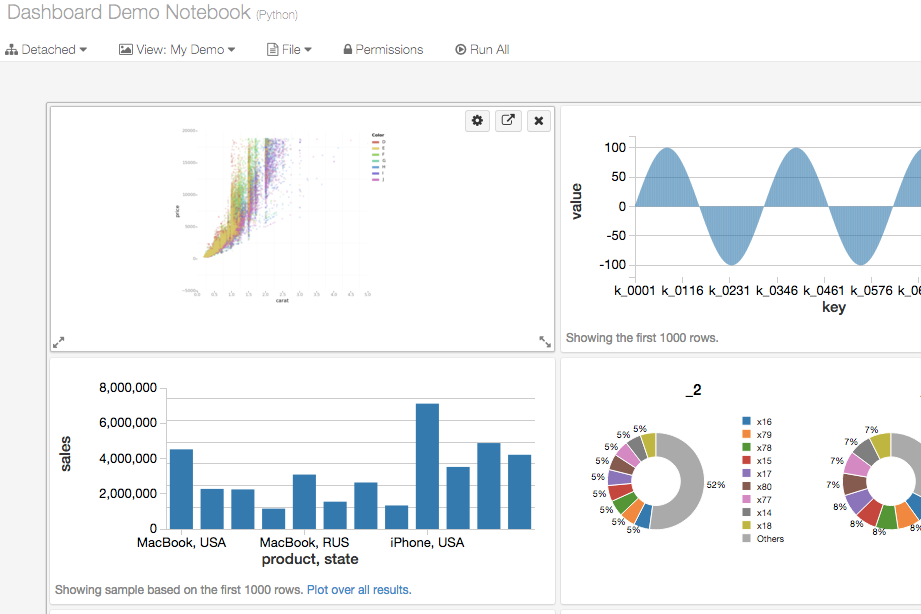921x614 pixels.
Task: Click the 'iPhone, USA' axis label
Action: (x=427, y=542)
